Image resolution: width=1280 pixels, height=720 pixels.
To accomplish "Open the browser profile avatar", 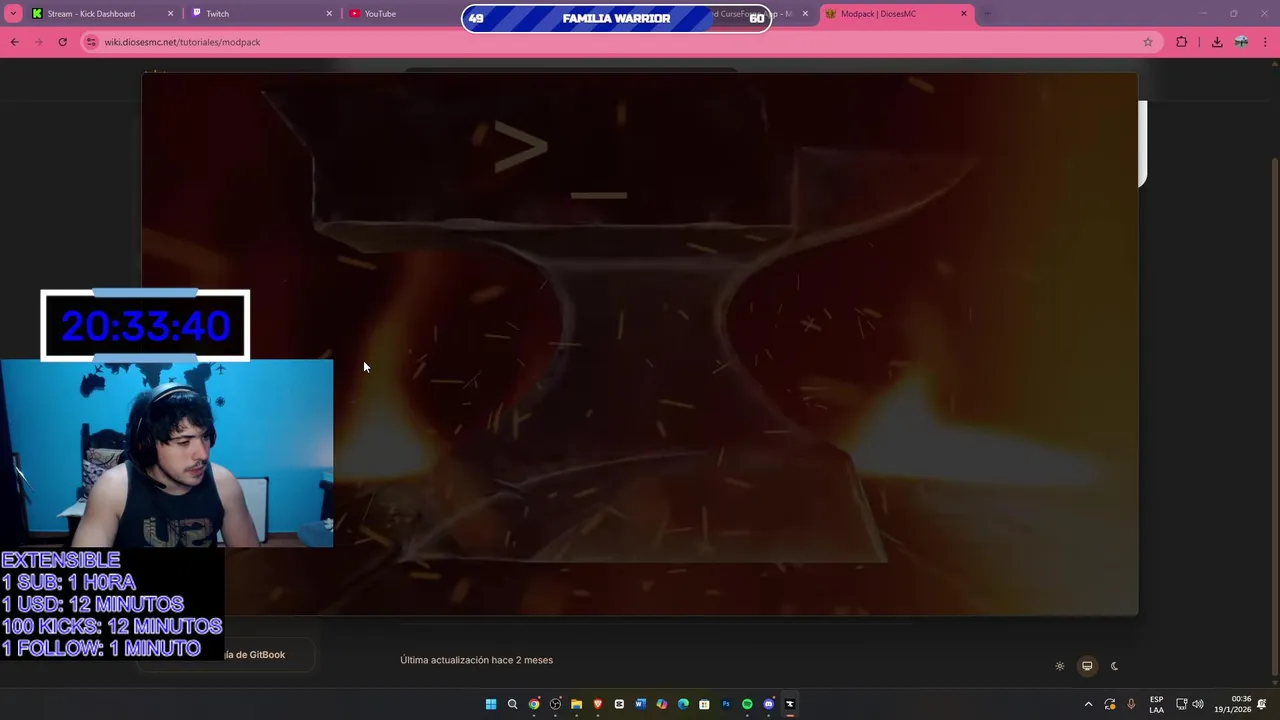I will pyautogui.click(x=1241, y=42).
